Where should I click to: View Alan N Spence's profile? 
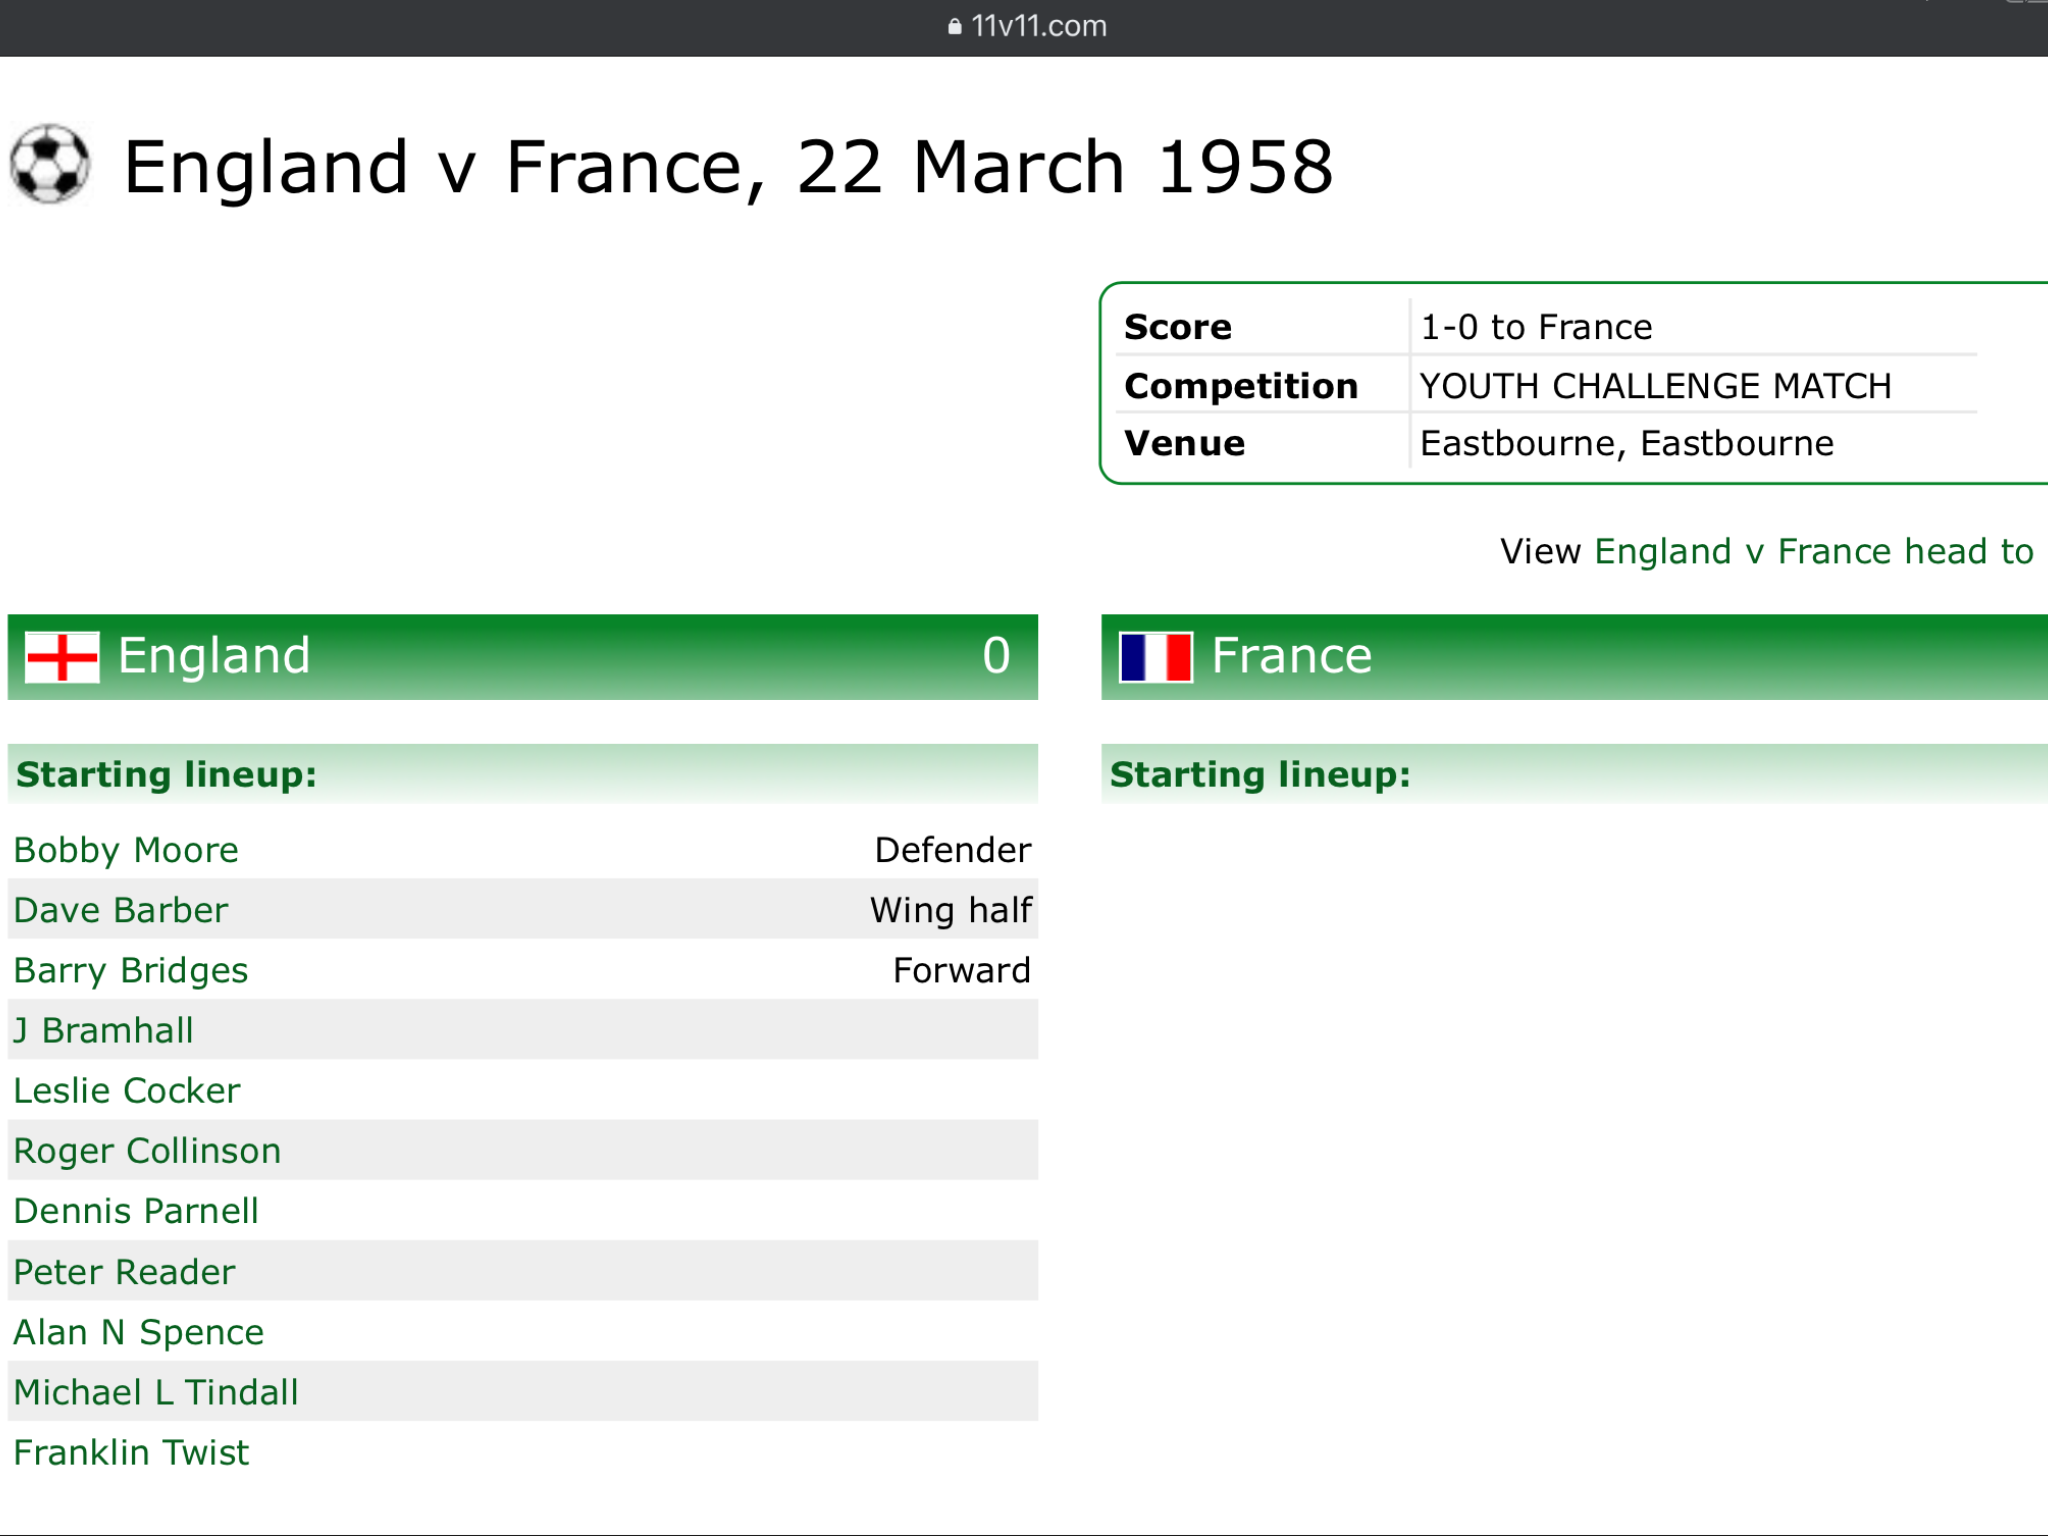tap(139, 1332)
